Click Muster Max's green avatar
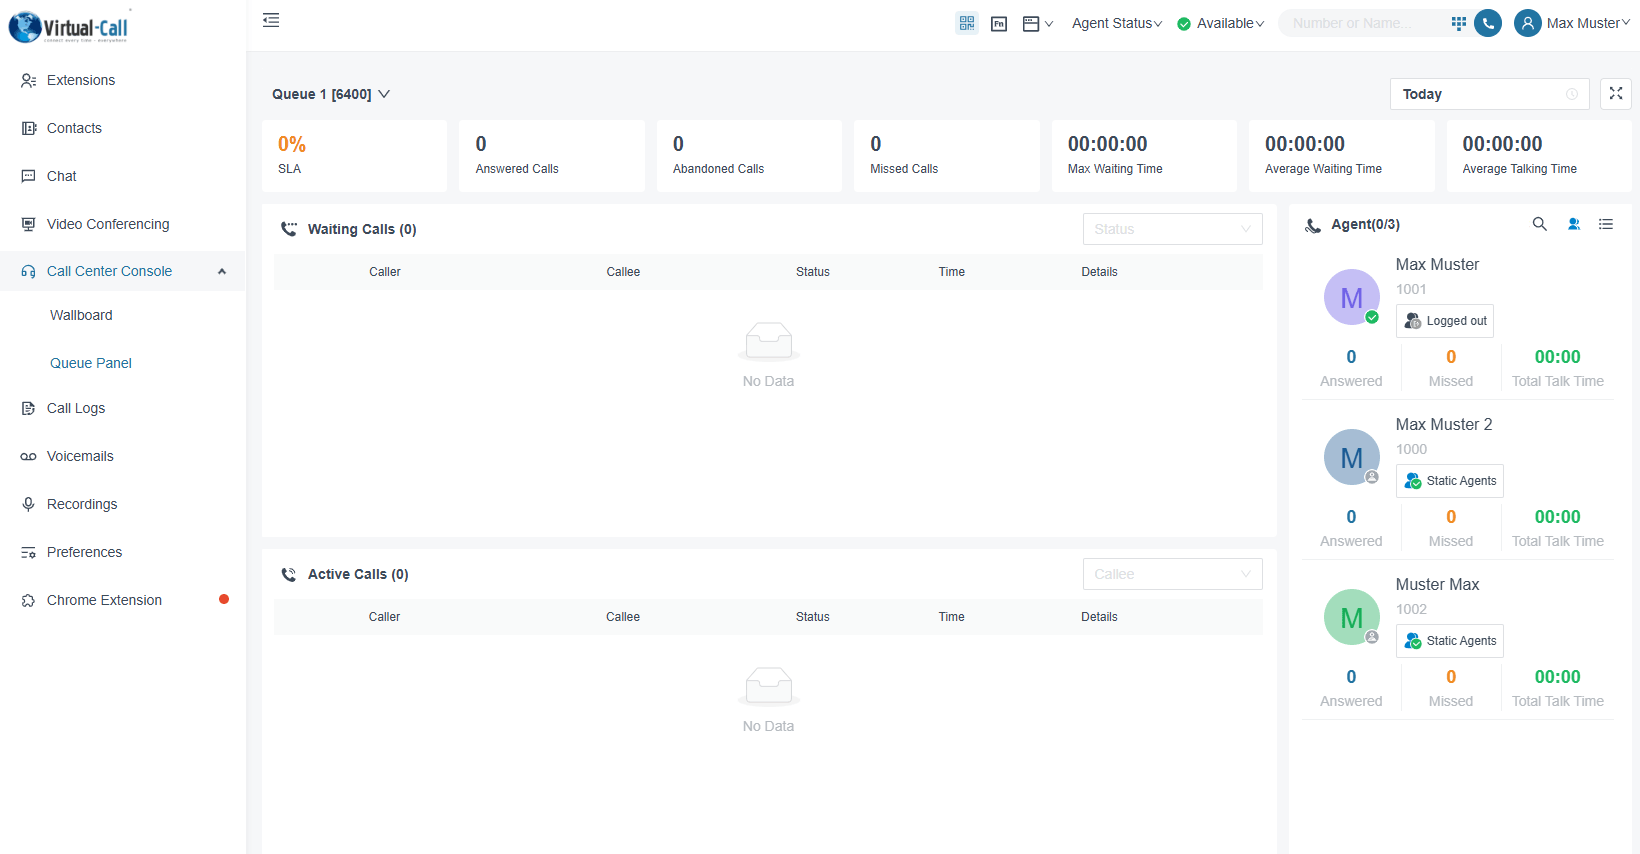The height and width of the screenshot is (854, 1640). click(x=1352, y=617)
